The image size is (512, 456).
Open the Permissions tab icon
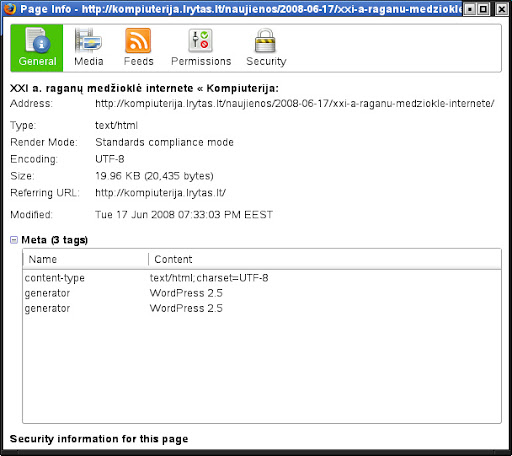[x=200, y=41]
